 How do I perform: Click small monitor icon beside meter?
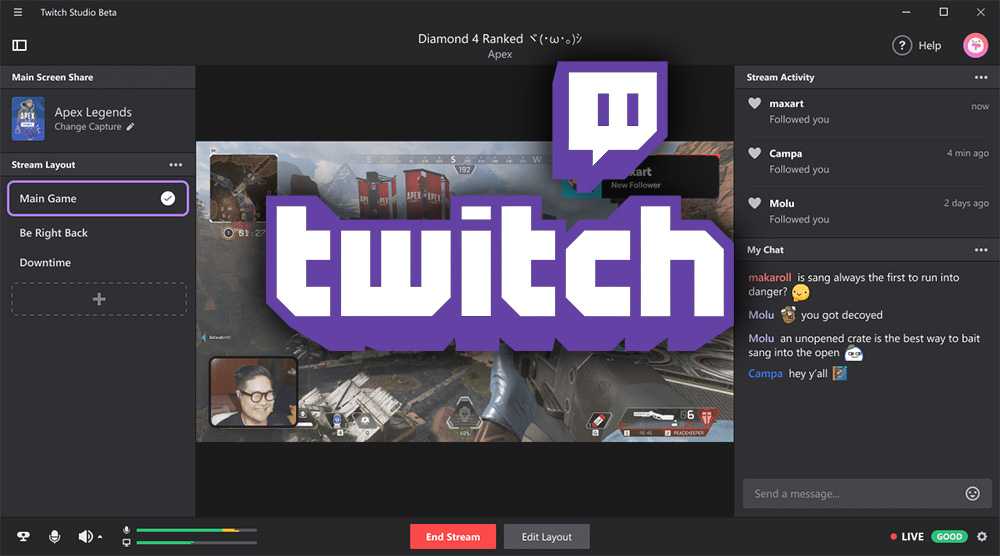pos(126,543)
